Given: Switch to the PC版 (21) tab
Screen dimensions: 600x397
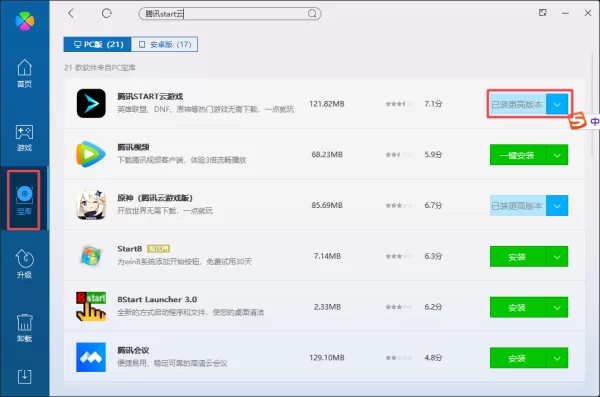Looking at the screenshot, I should tap(98, 44).
